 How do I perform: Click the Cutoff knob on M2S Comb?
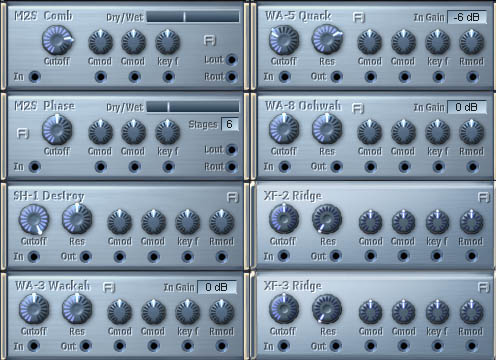(x=57, y=40)
